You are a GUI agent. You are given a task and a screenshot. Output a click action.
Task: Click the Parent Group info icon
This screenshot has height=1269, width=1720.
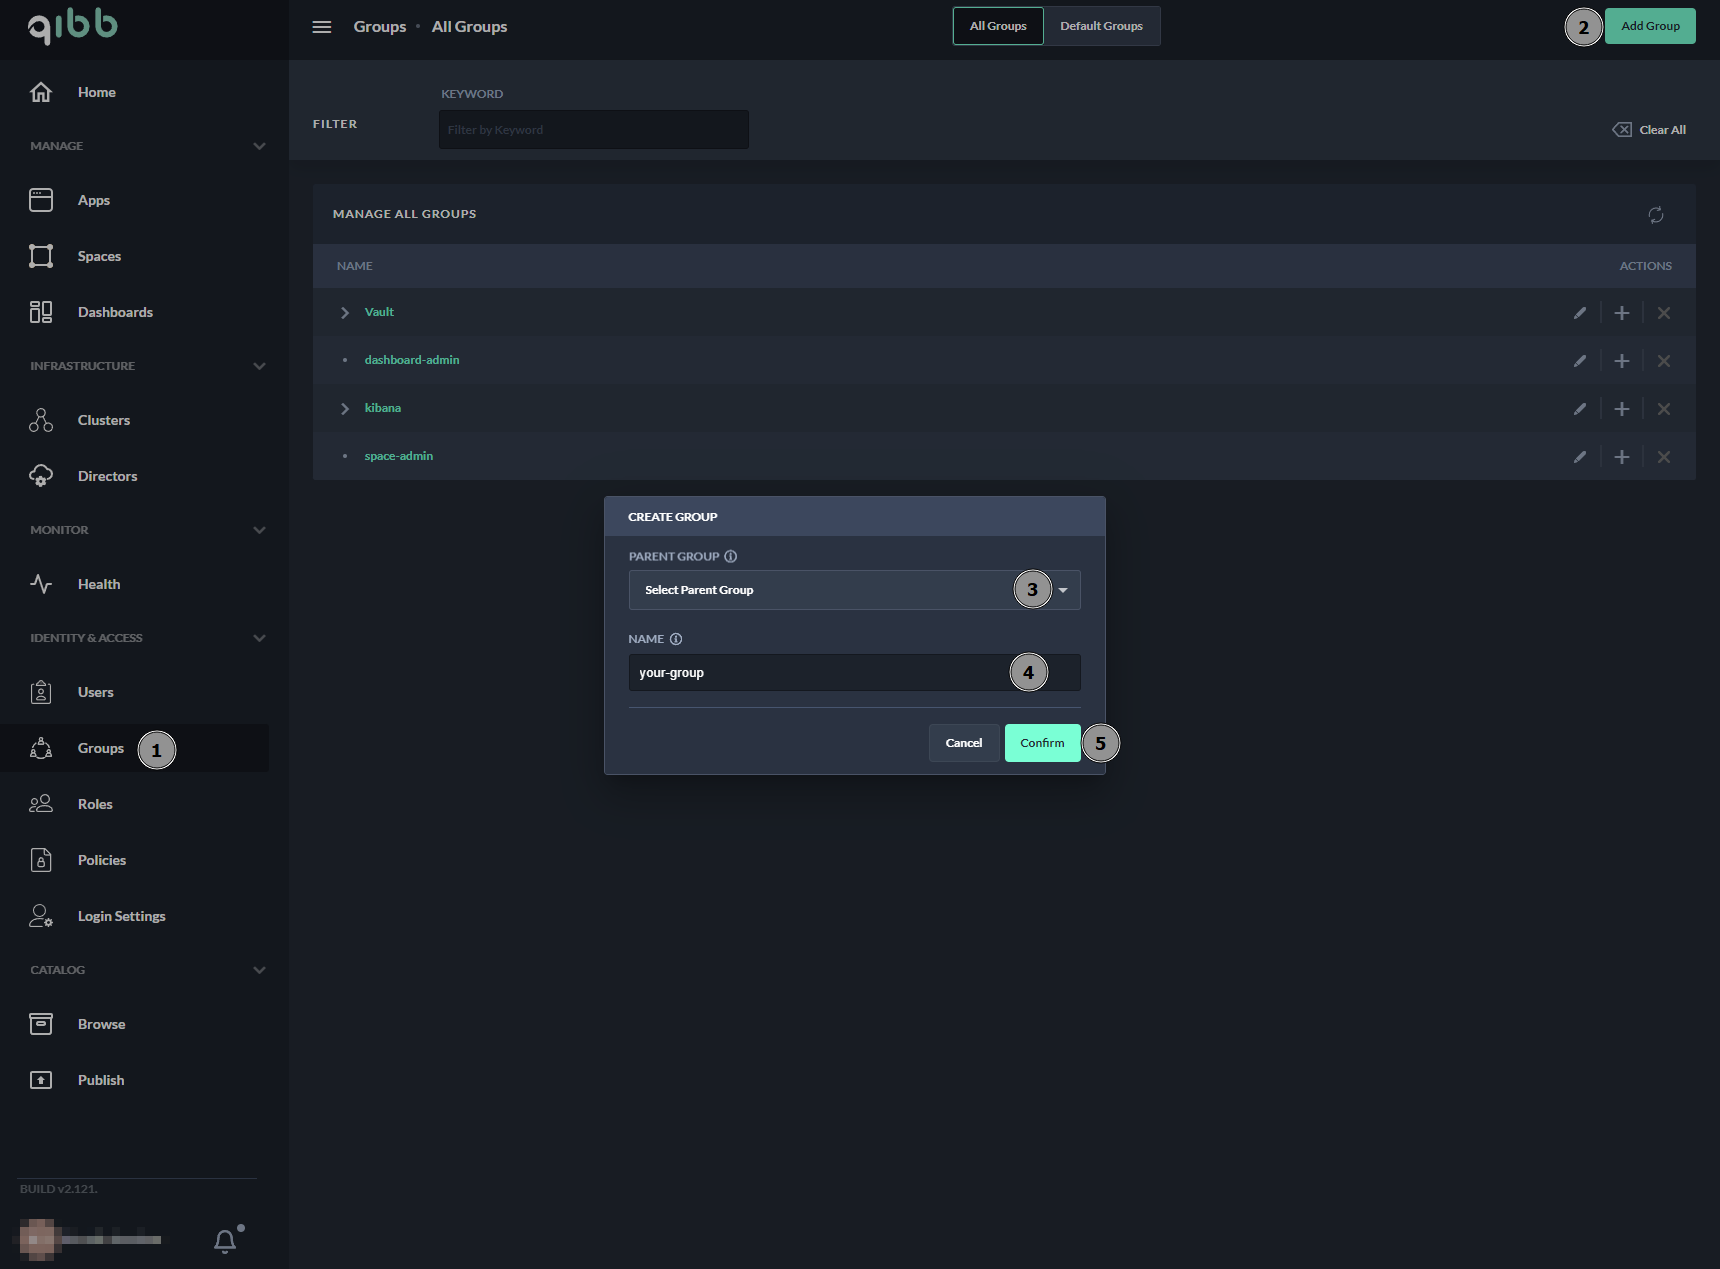(730, 557)
